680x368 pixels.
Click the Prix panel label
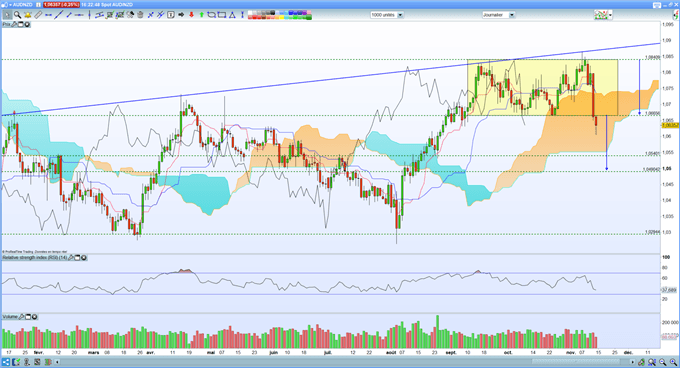pyautogui.click(x=6, y=24)
